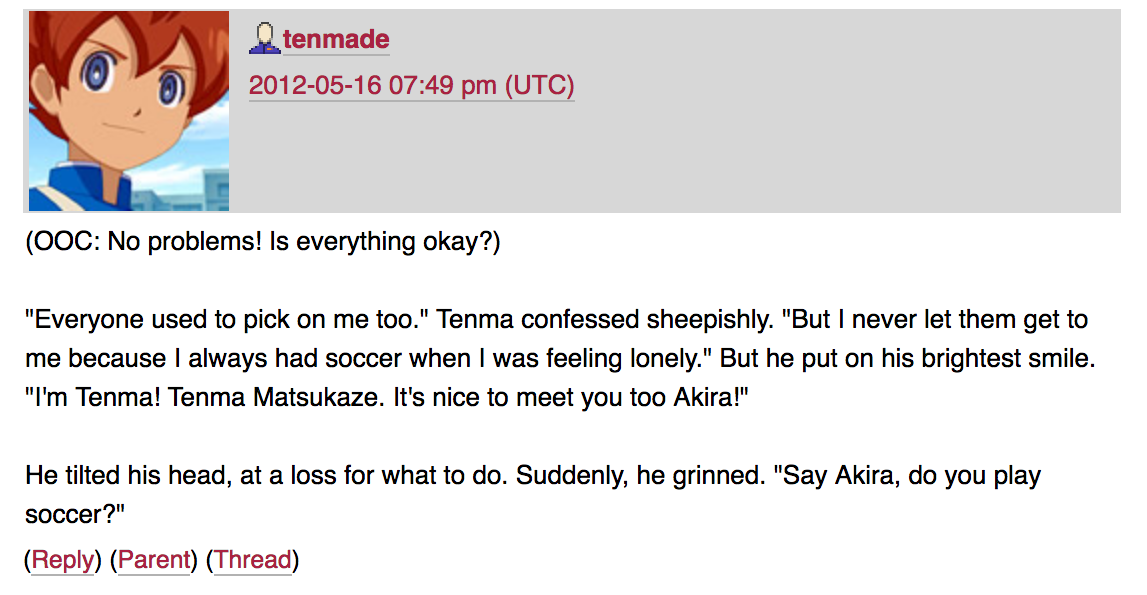Click the phrase "at a loss for what to do"
The image size is (1147, 595).
[374, 475]
